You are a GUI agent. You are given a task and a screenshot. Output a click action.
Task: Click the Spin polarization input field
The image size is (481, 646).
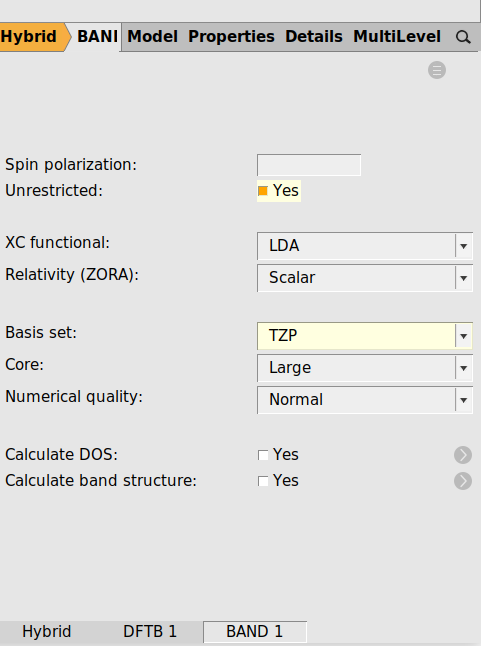pyautogui.click(x=309, y=165)
